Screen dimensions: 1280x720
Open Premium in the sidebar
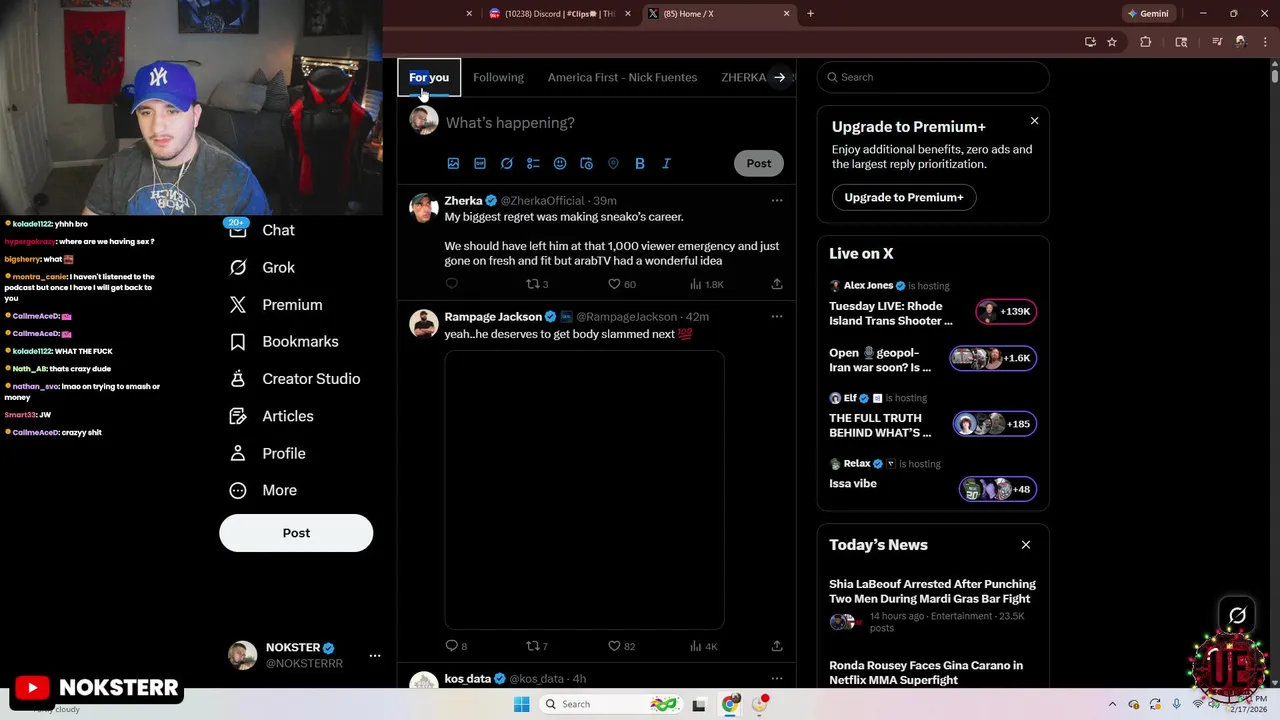(x=276, y=304)
